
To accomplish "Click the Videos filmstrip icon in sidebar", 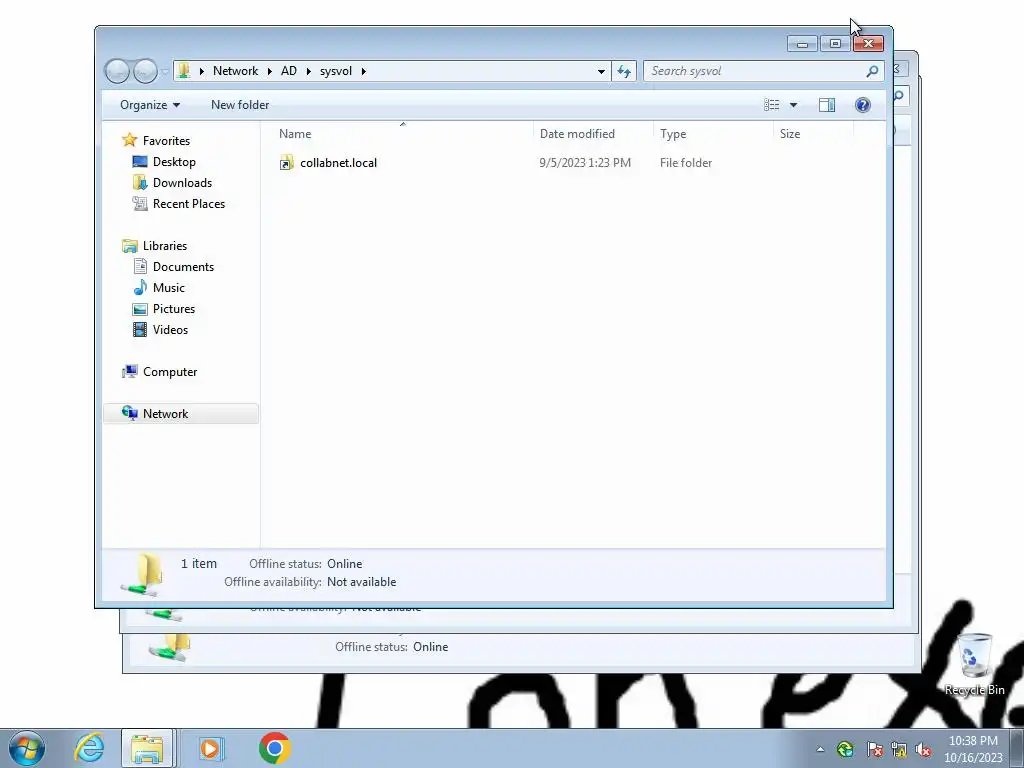I will [140, 329].
